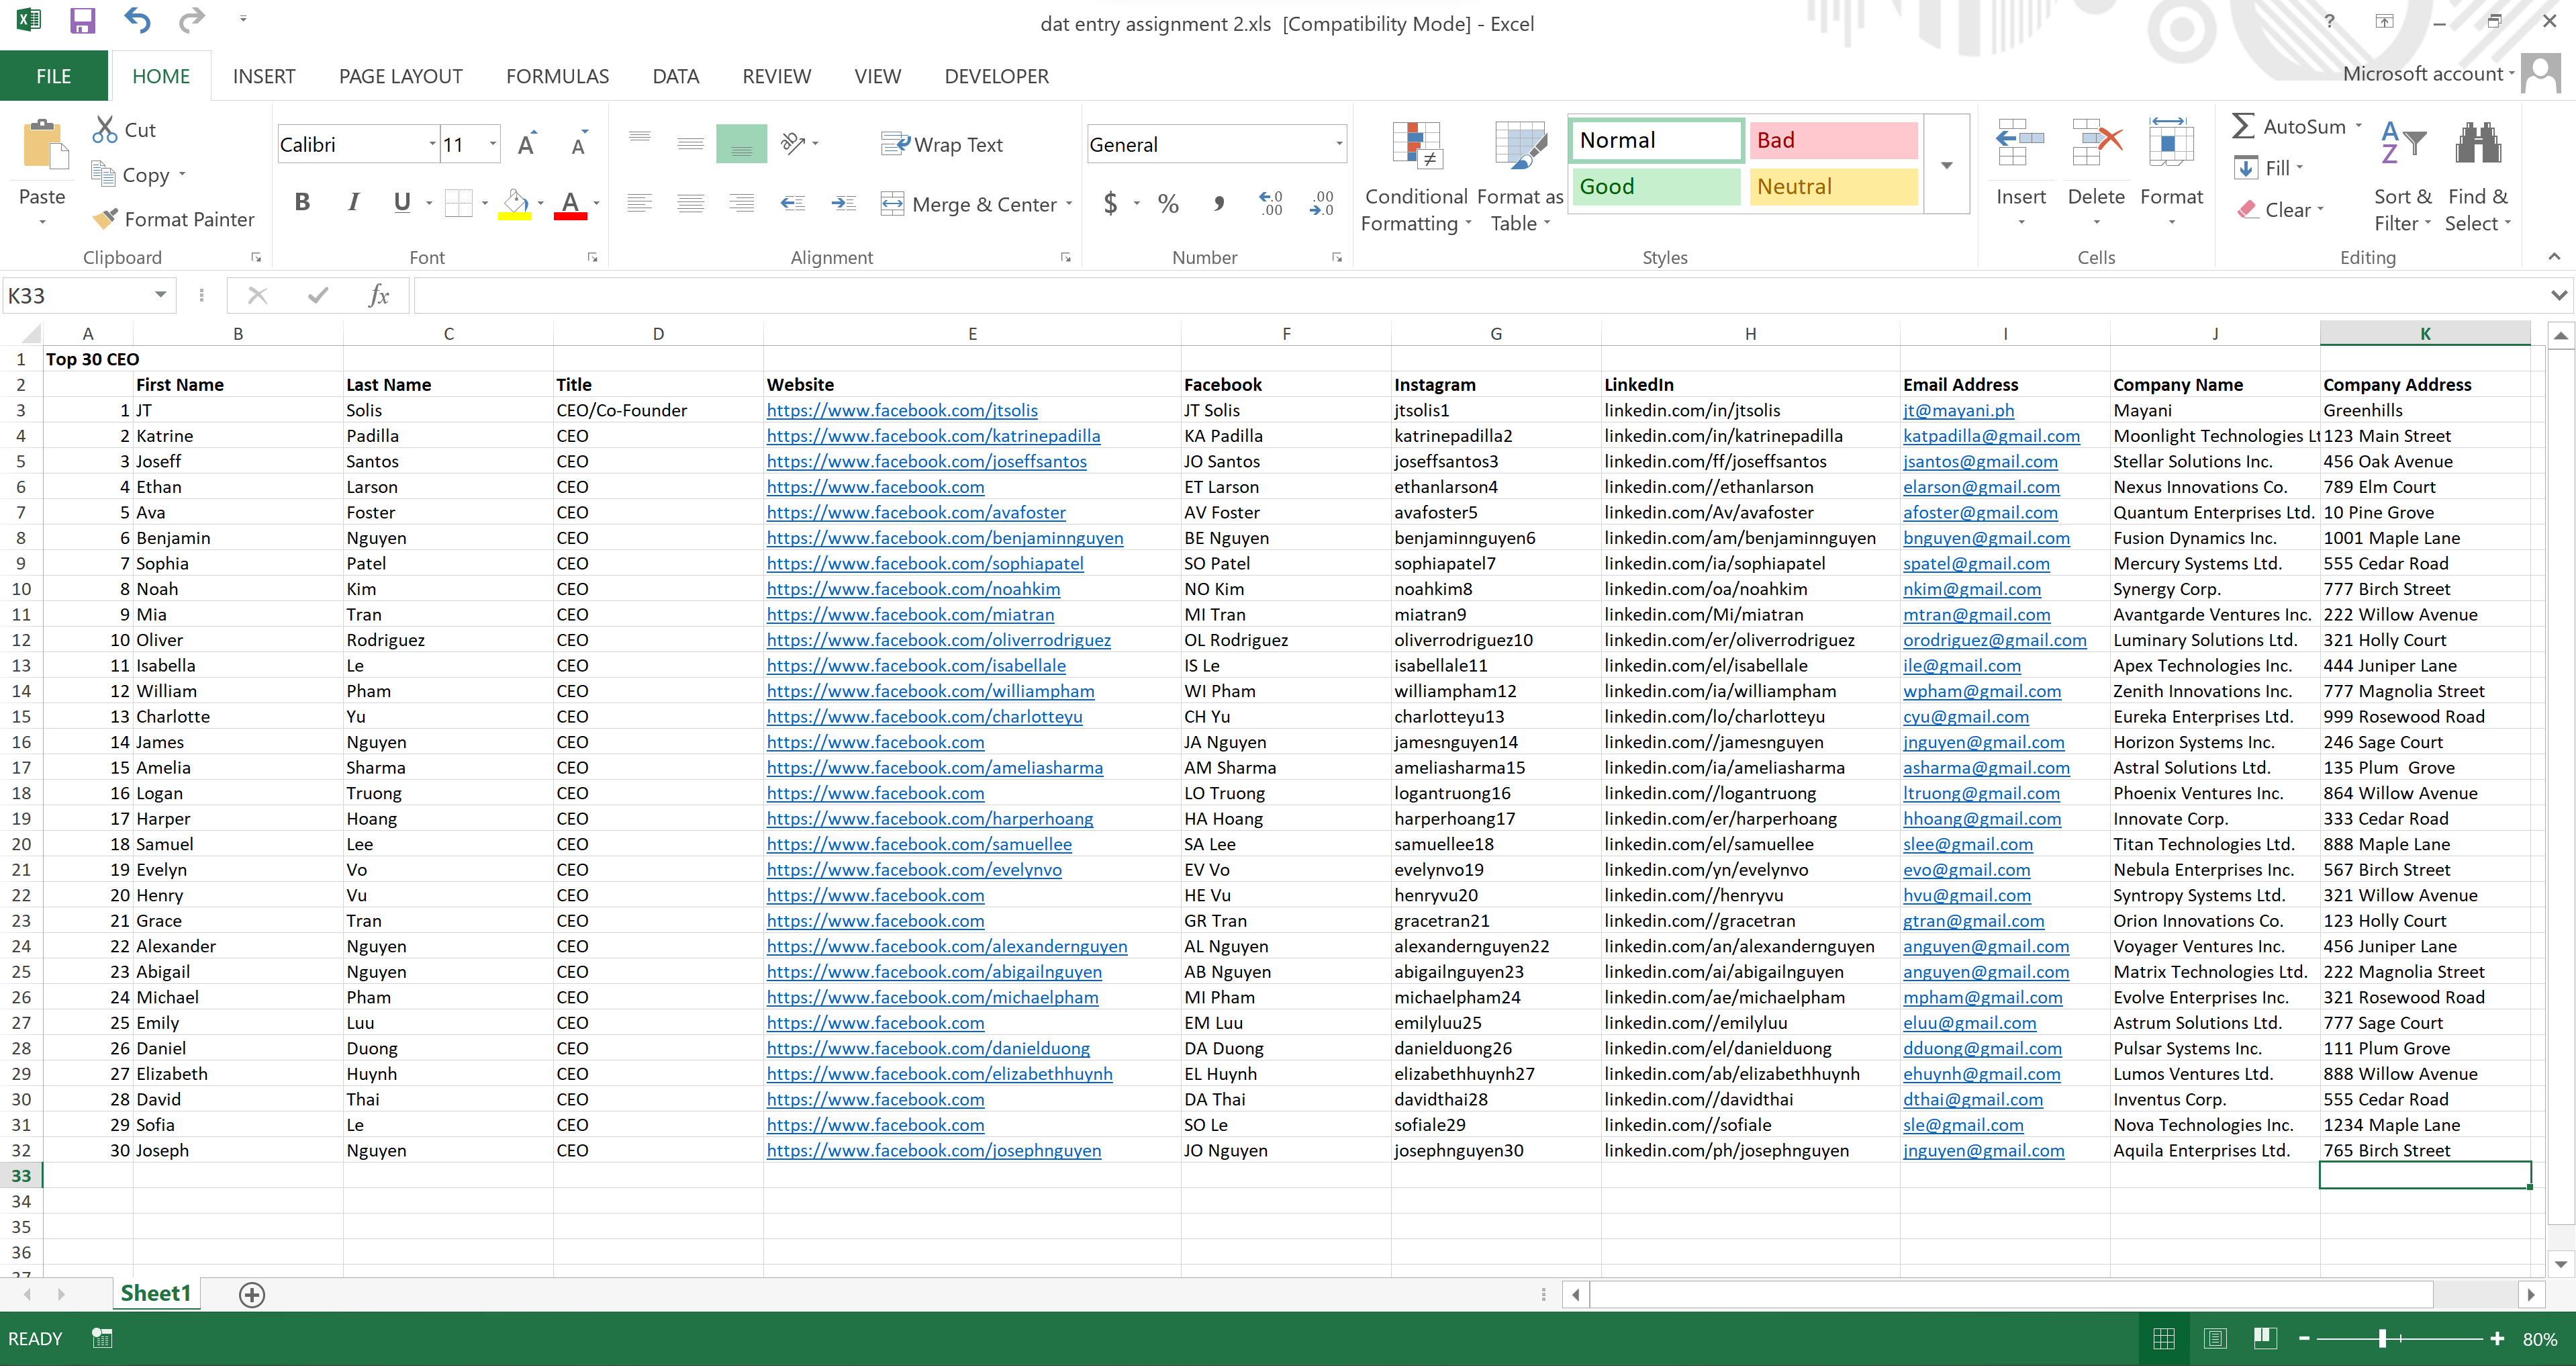The image size is (2576, 1366).
Task: Open the Number Format dropdown showing General
Action: [x=1338, y=145]
